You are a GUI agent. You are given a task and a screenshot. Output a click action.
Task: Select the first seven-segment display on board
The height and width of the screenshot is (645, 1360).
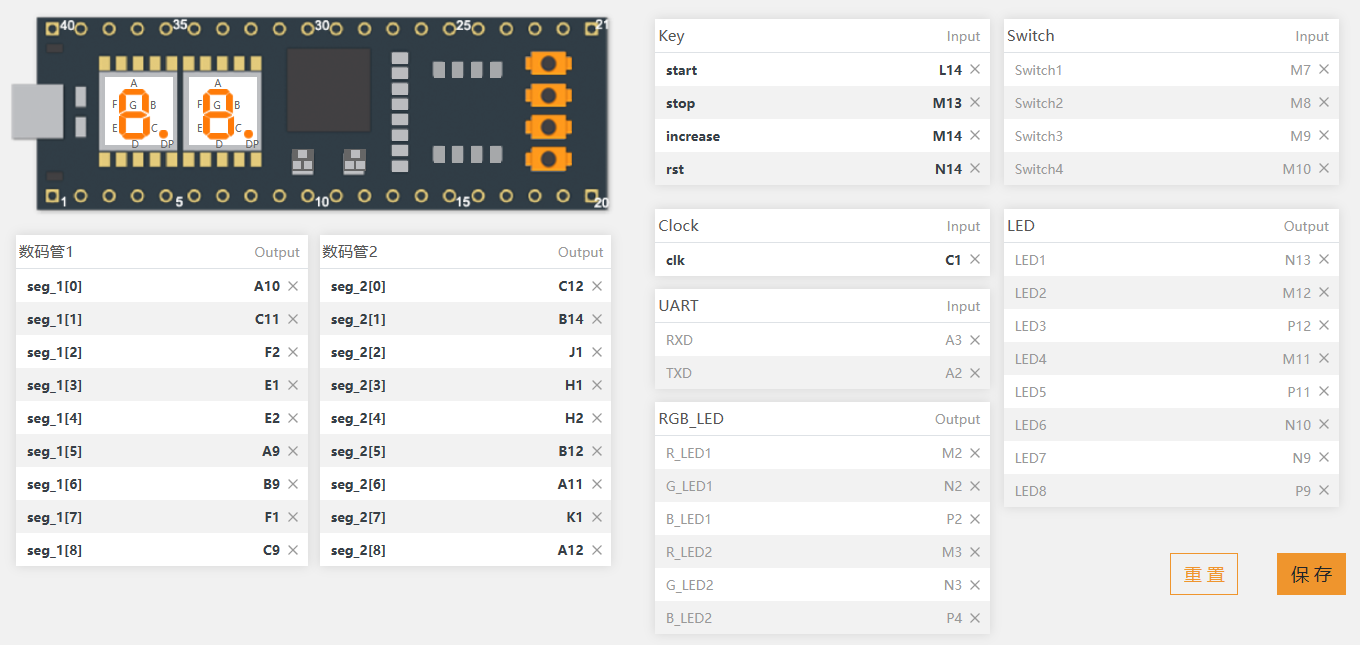point(135,112)
